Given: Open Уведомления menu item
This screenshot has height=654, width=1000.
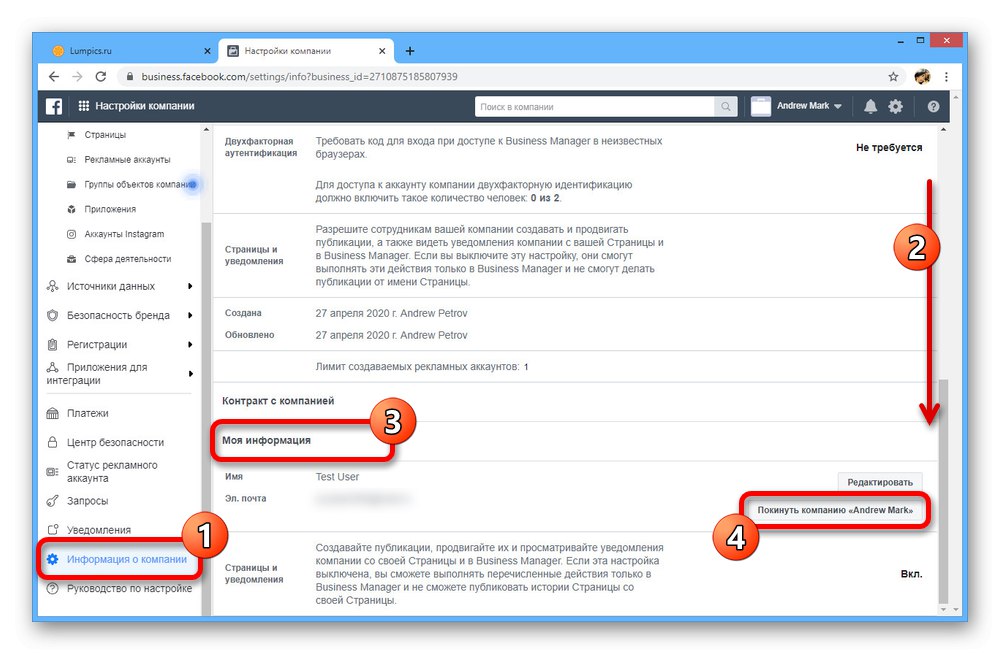Looking at the screenshot, I should (x=98, y=530).
